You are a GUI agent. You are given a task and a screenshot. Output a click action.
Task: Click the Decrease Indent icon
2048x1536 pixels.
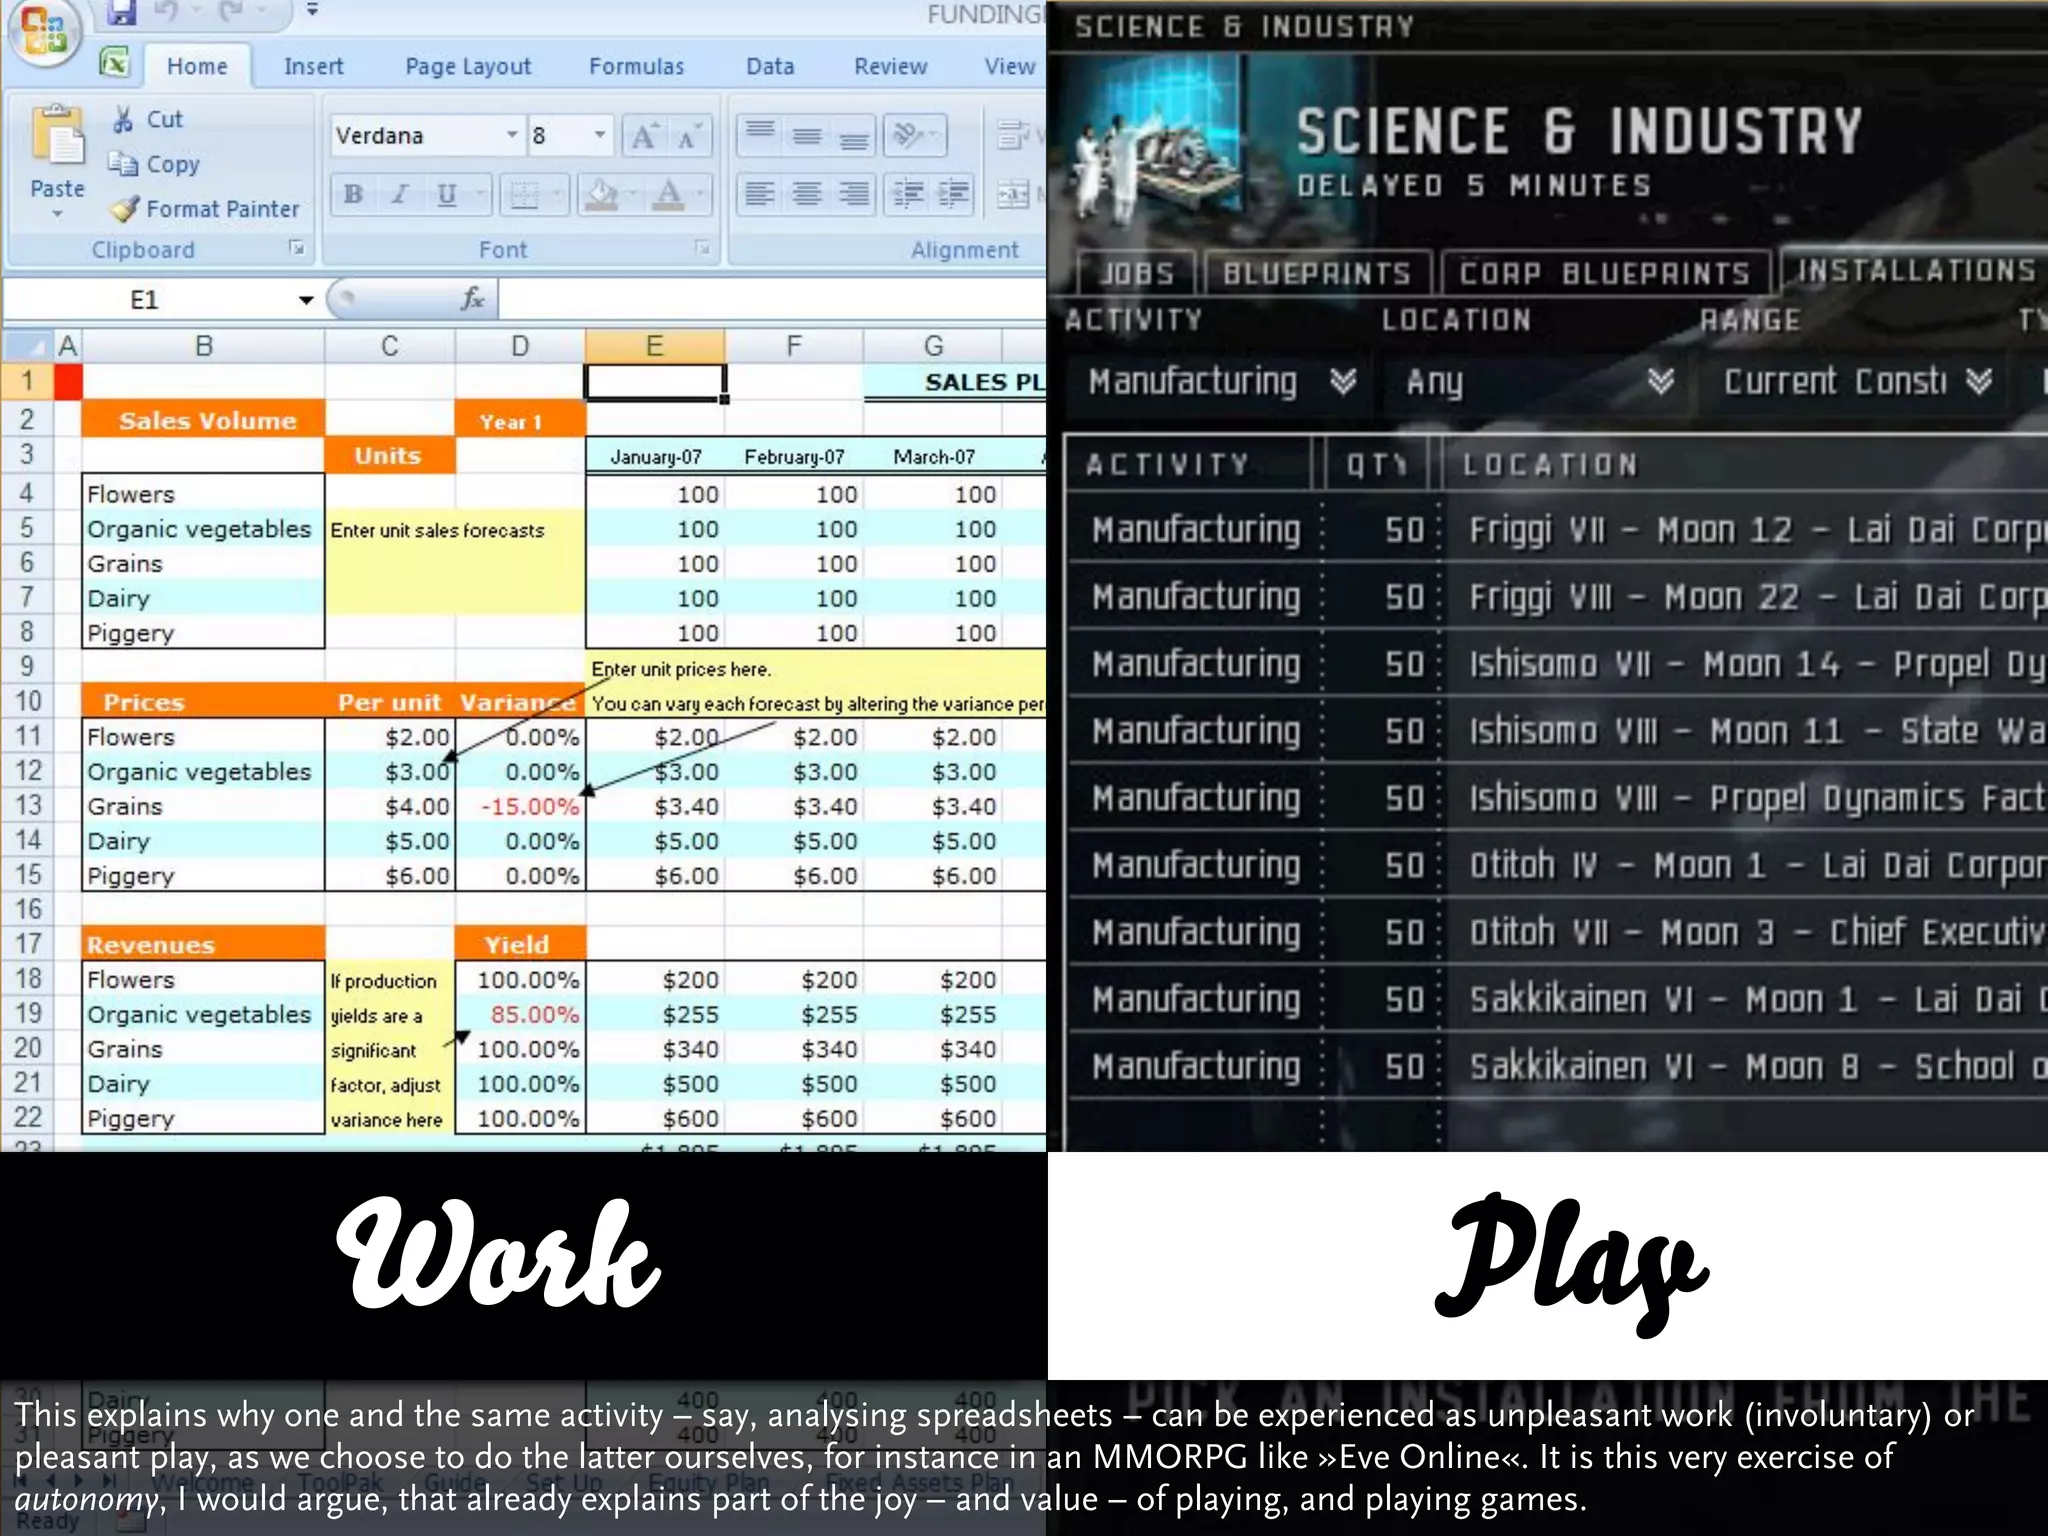point(908,194)
